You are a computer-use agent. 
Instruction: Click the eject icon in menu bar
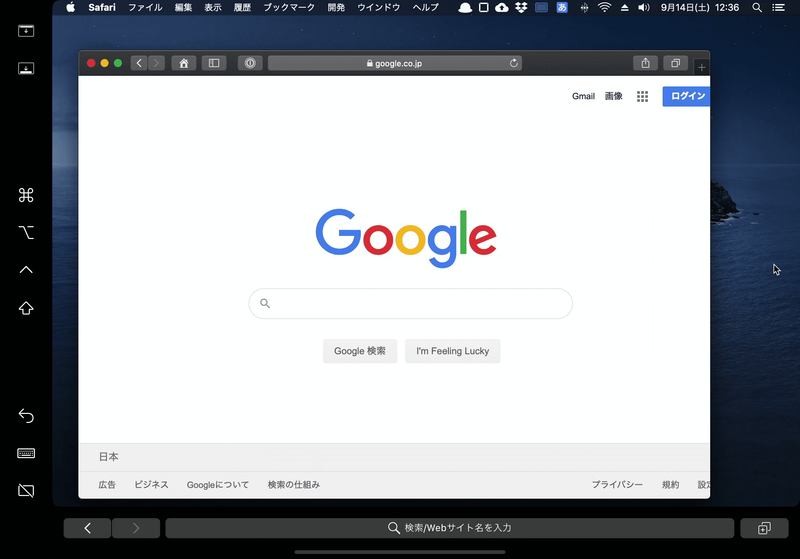(x=624, y=8)
